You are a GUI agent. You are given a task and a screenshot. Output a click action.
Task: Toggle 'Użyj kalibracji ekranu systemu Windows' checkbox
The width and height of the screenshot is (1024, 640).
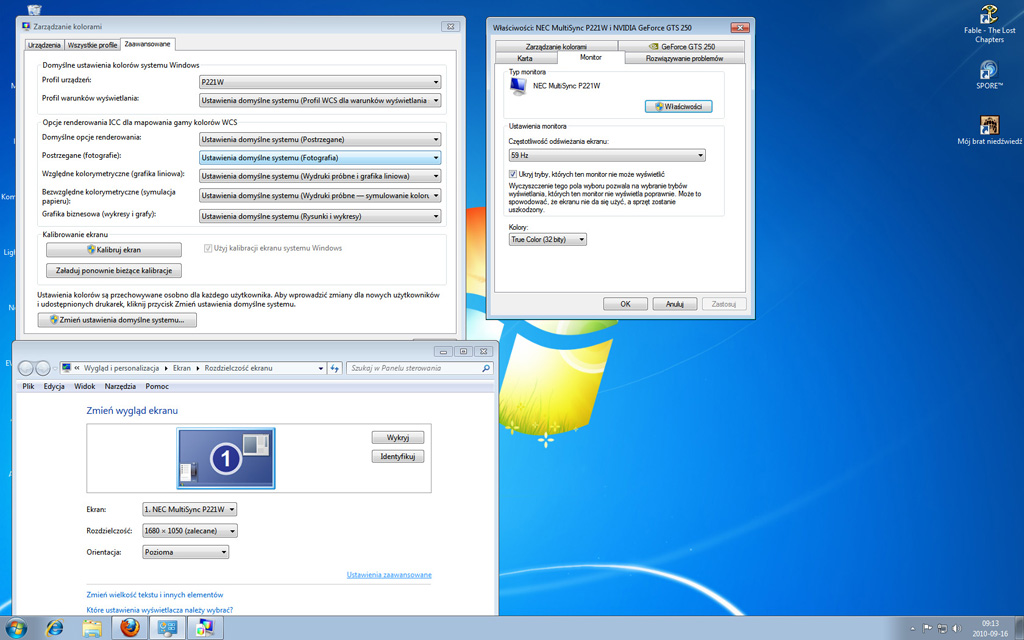pos(208,248)
